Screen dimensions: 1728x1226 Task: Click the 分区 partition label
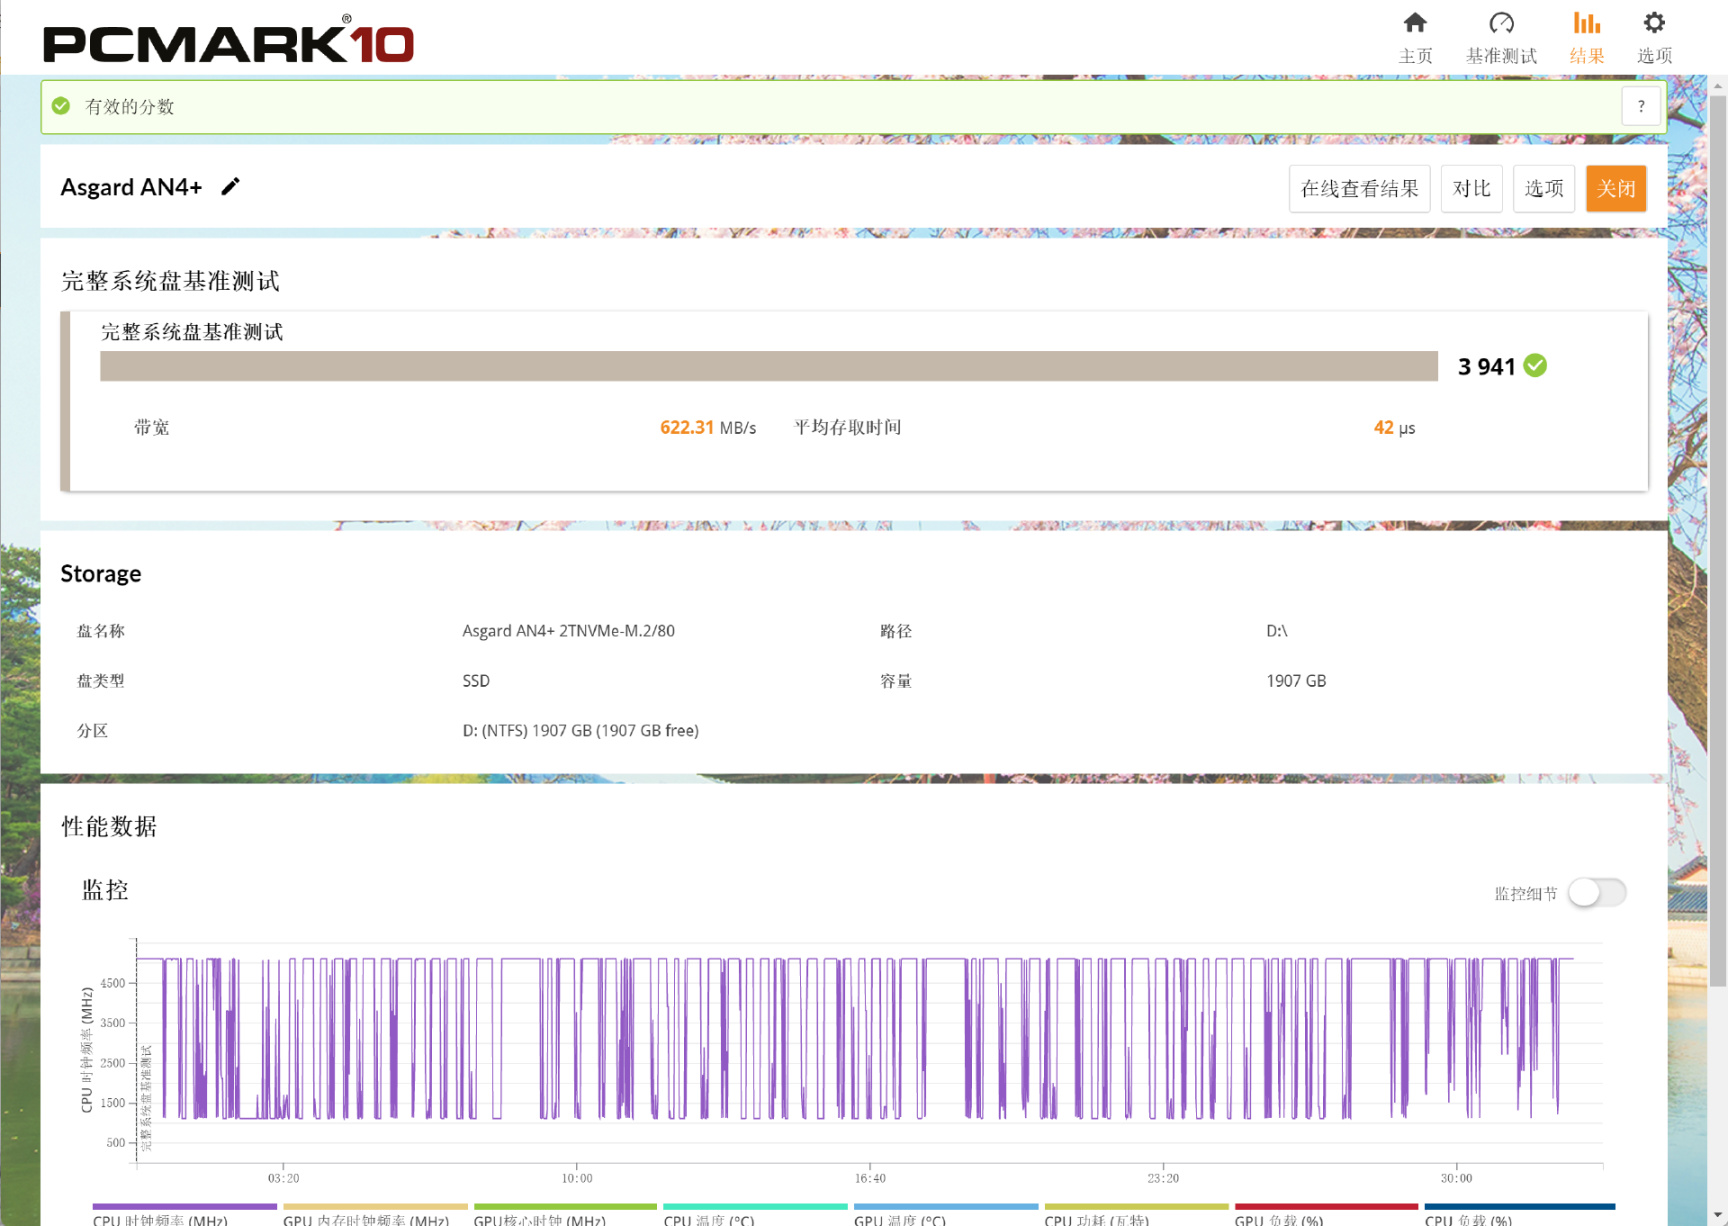[x=92, y=731]
